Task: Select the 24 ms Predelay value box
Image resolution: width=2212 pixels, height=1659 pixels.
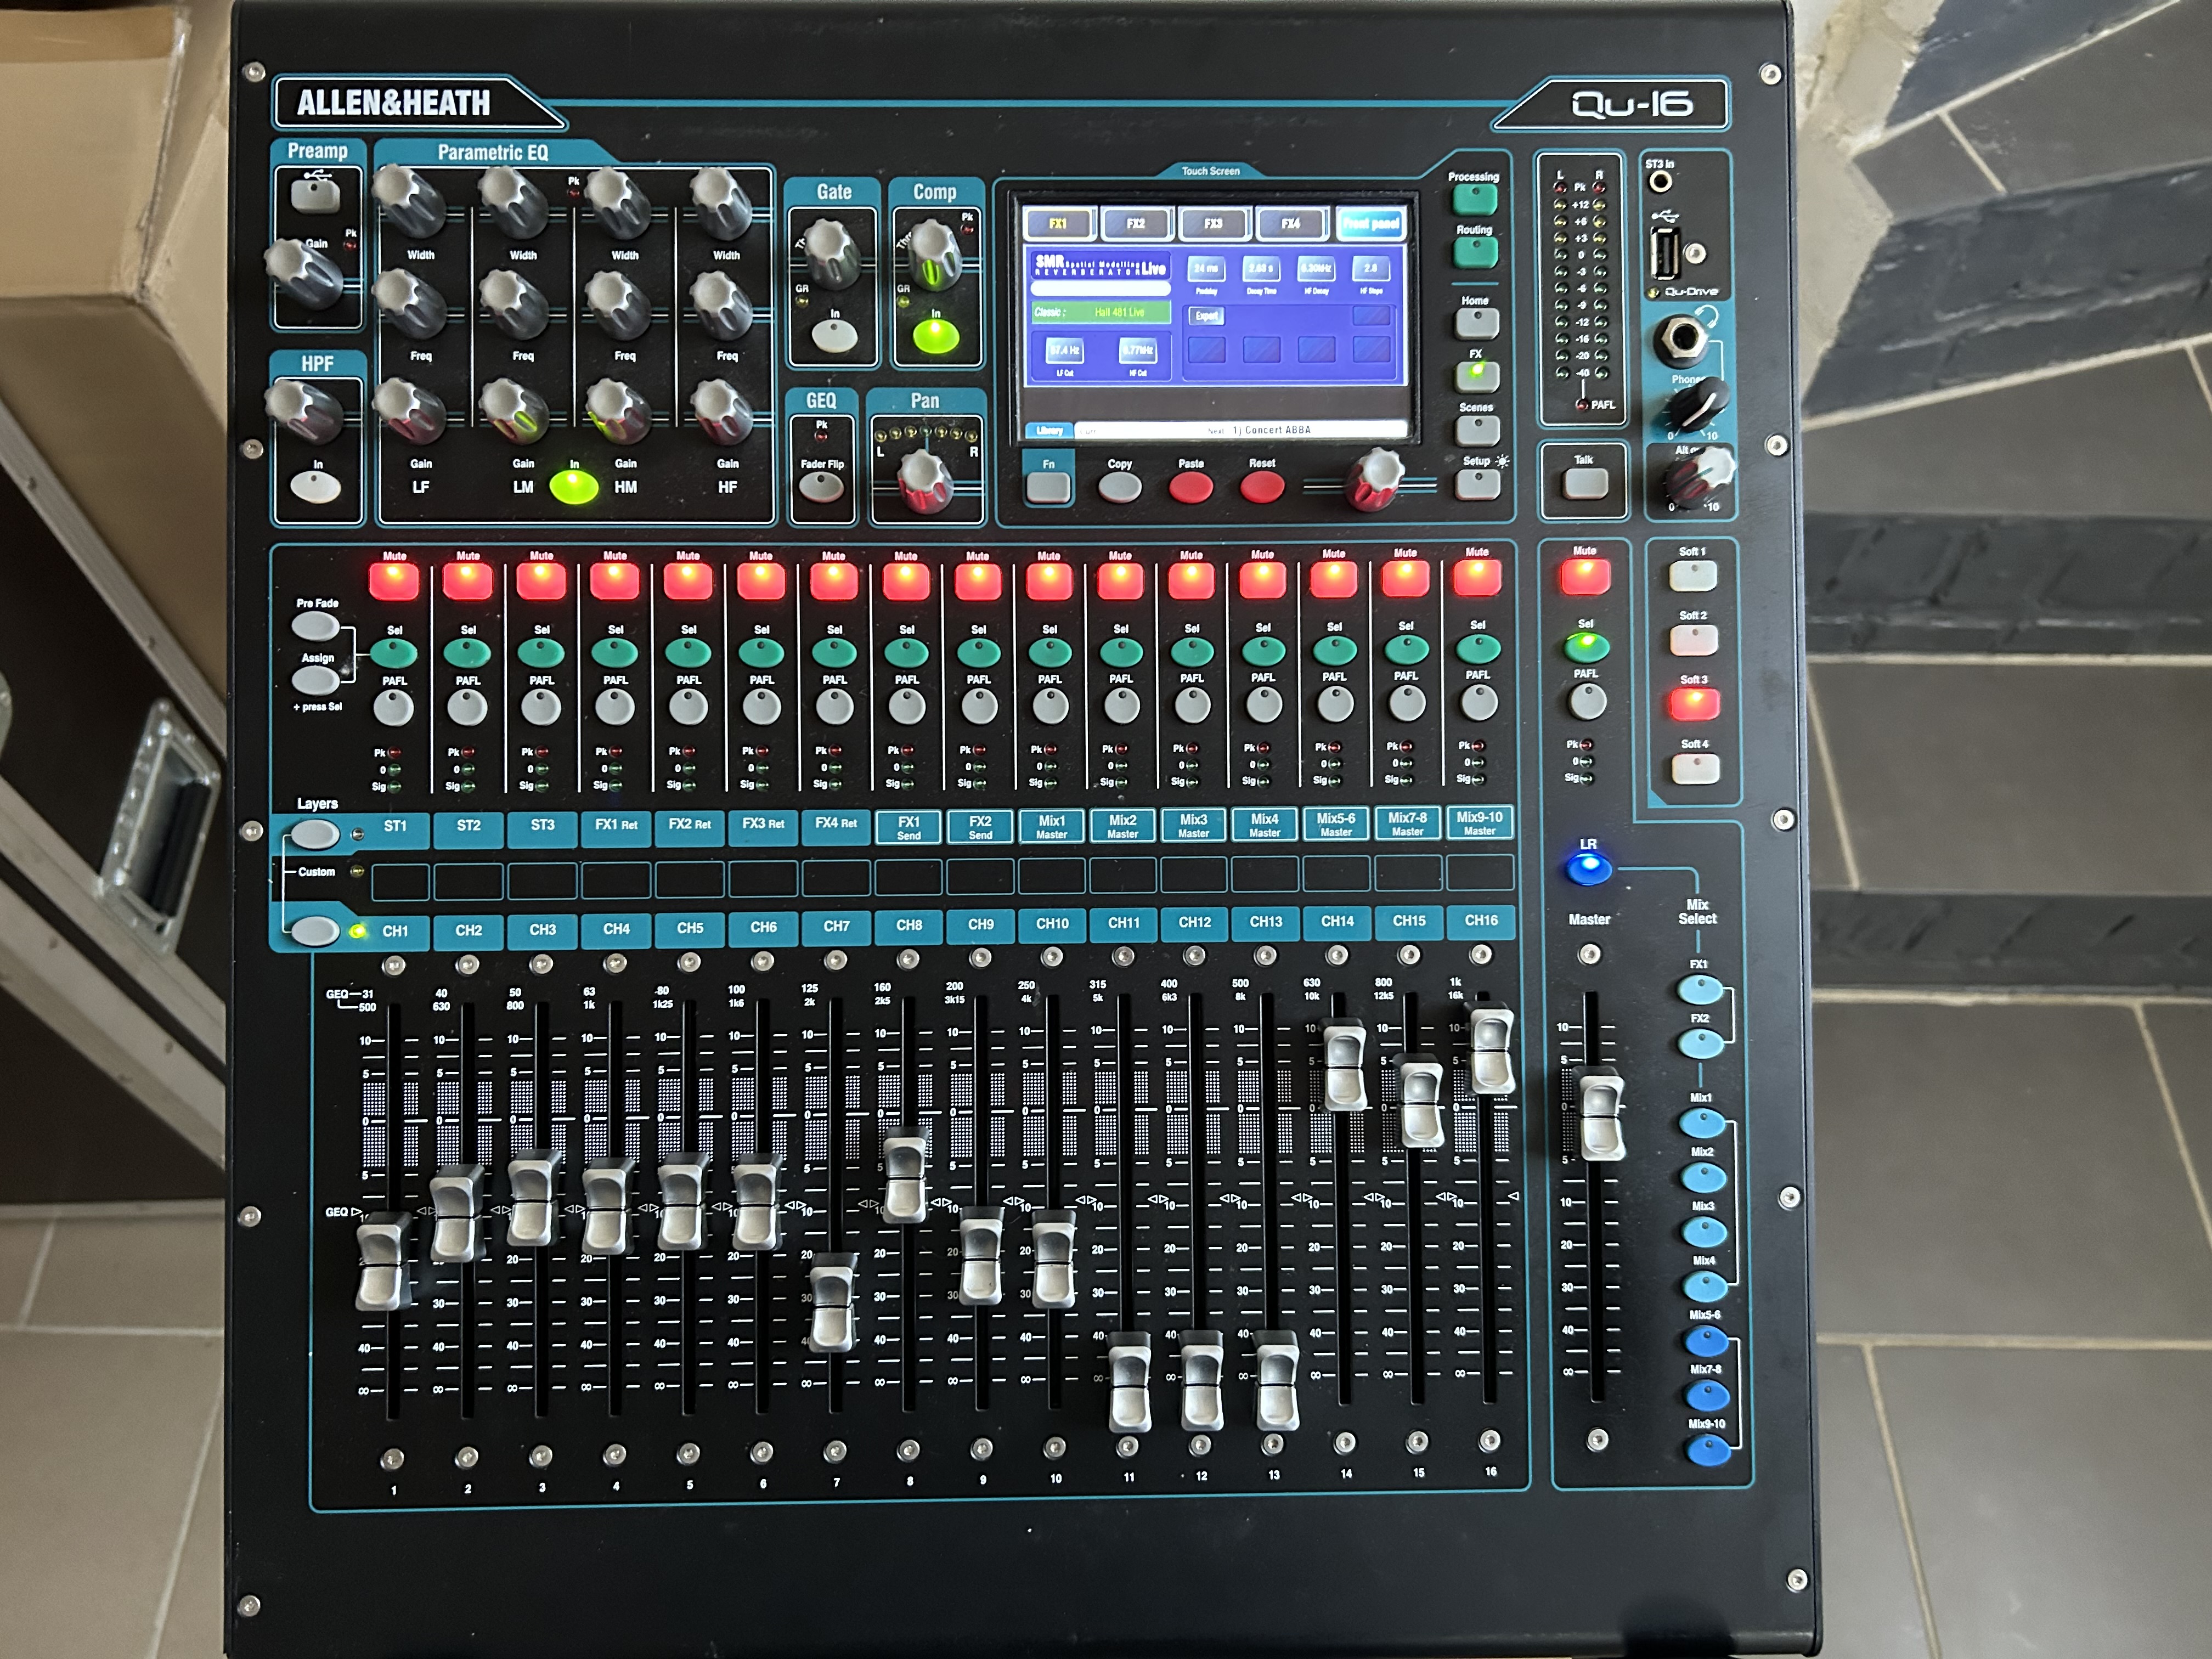Action: point(1206,269)
